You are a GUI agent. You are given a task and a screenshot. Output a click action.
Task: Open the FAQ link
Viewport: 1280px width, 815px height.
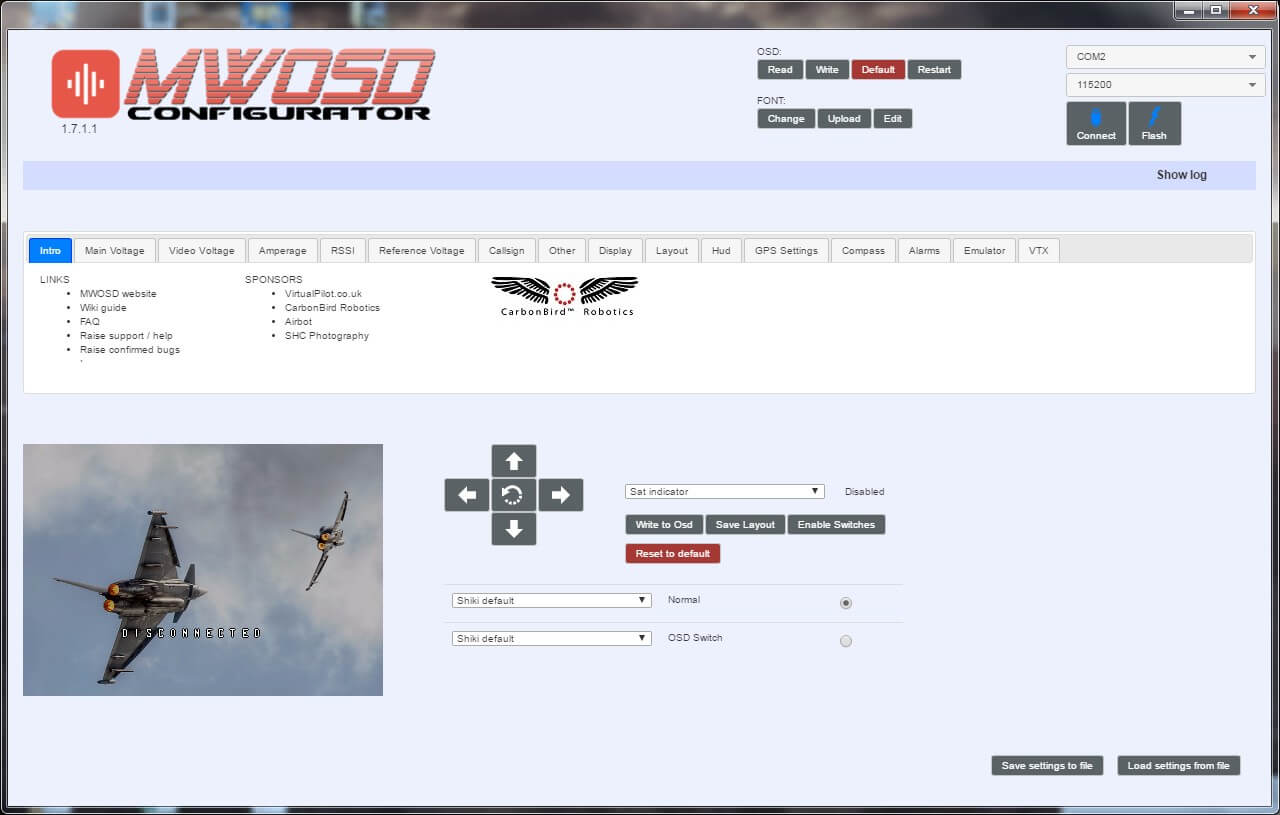coord(90,322)
